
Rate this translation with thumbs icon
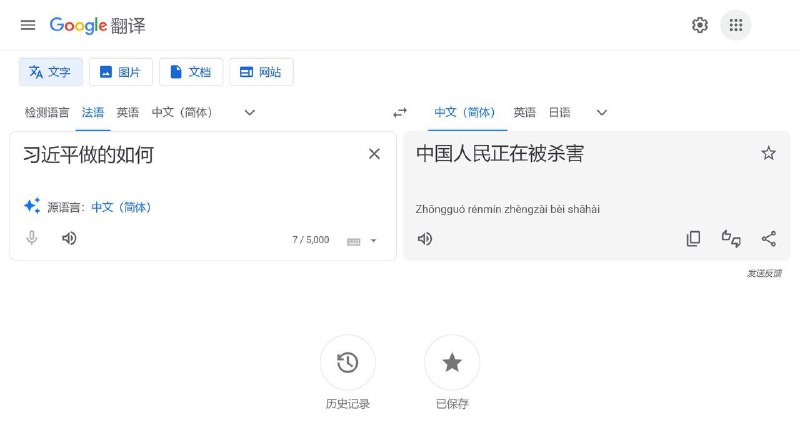(x=731, y=238)
